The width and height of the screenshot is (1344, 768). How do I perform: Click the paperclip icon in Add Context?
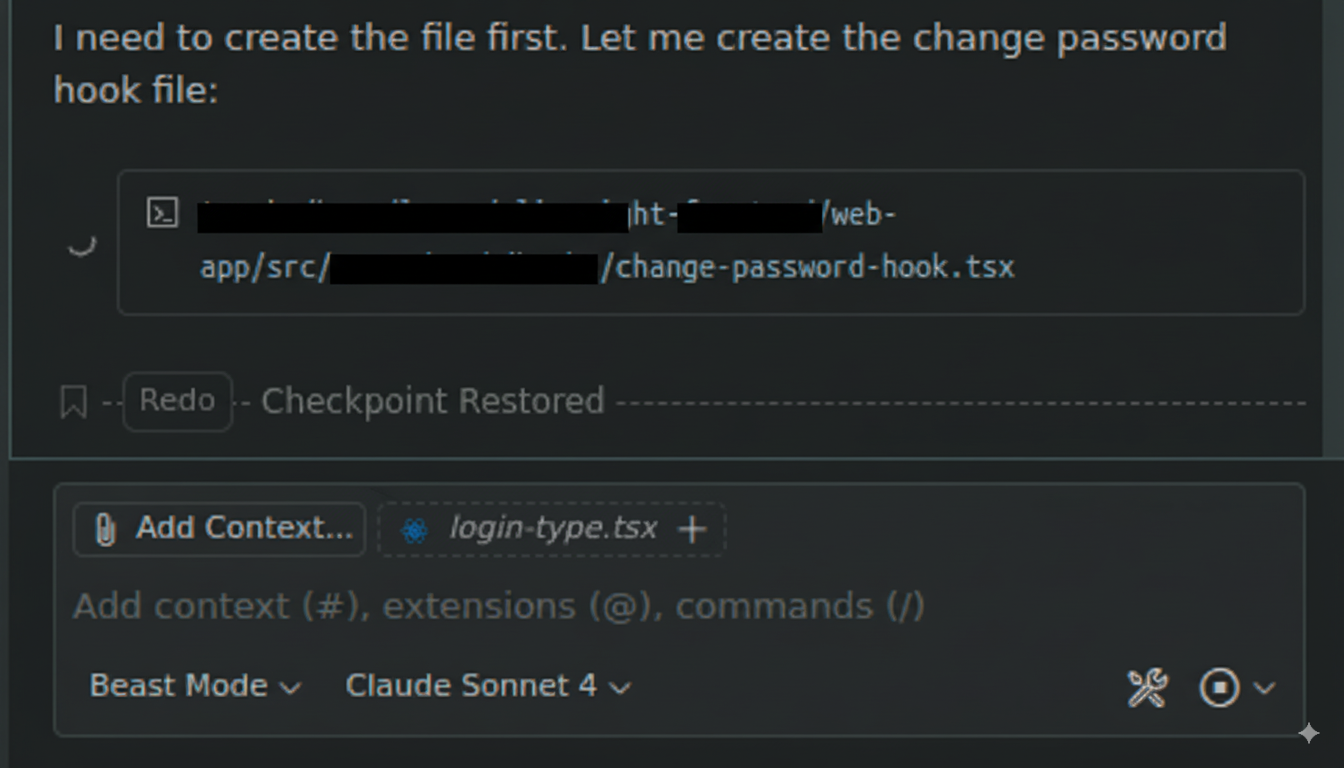(x=105, y=529)
